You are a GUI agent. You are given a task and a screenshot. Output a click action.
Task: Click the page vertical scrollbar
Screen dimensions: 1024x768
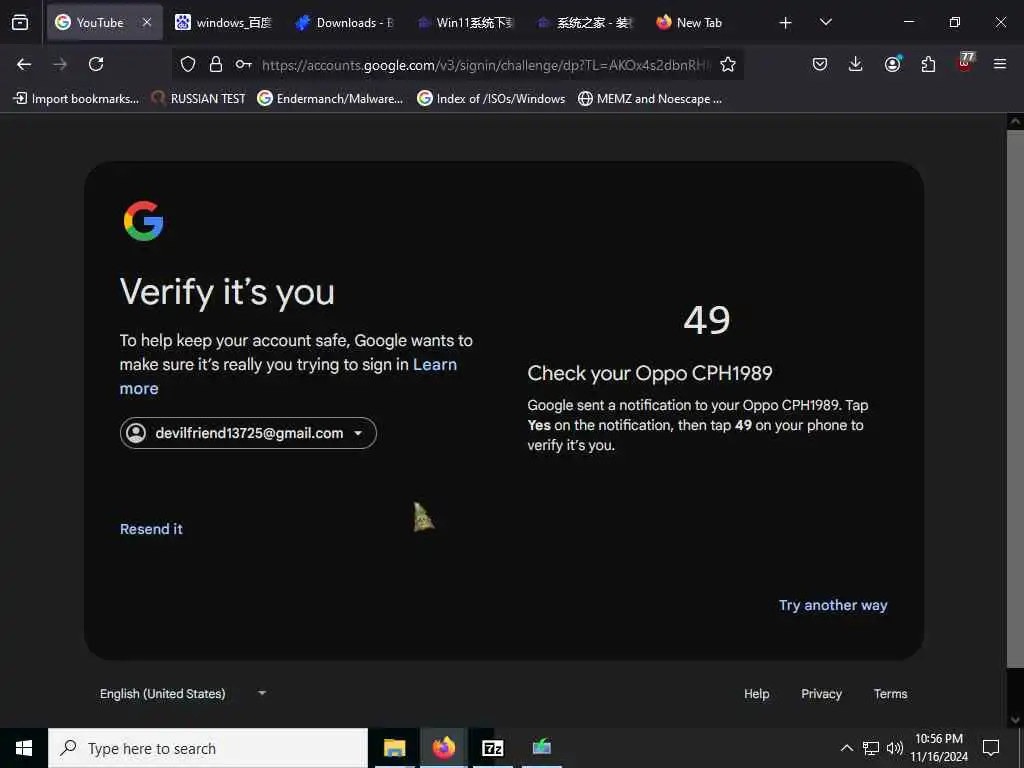[x=1015, y=398]
